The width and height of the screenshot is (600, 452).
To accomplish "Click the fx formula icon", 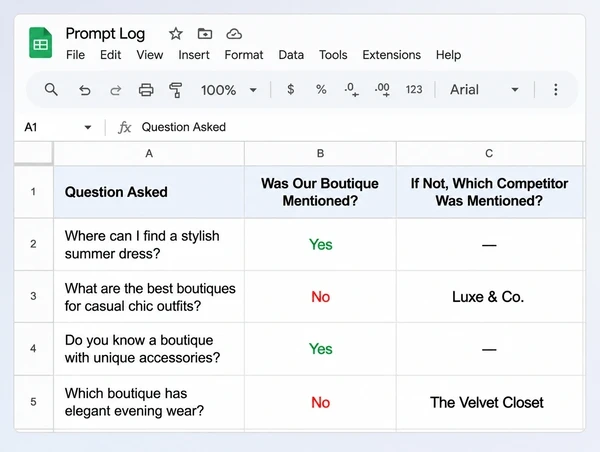I will pyautogui.click(x=124, y=127).
